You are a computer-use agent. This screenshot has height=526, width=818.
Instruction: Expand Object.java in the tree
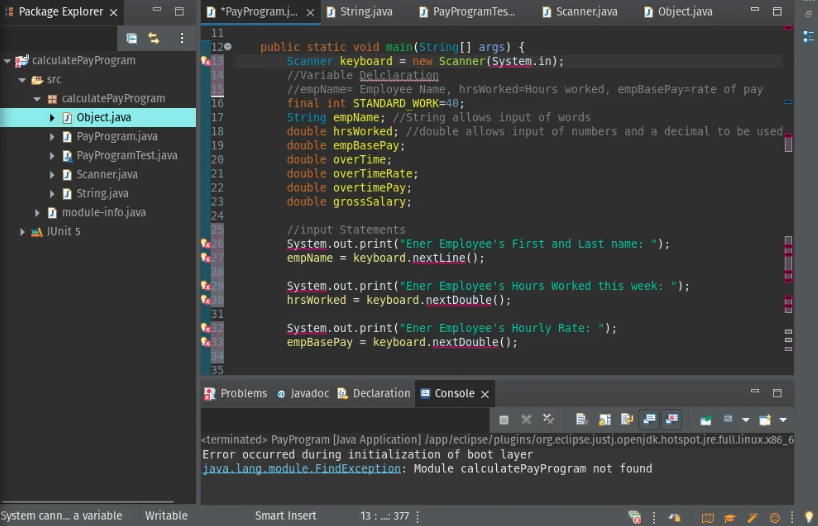pos(52,118)
